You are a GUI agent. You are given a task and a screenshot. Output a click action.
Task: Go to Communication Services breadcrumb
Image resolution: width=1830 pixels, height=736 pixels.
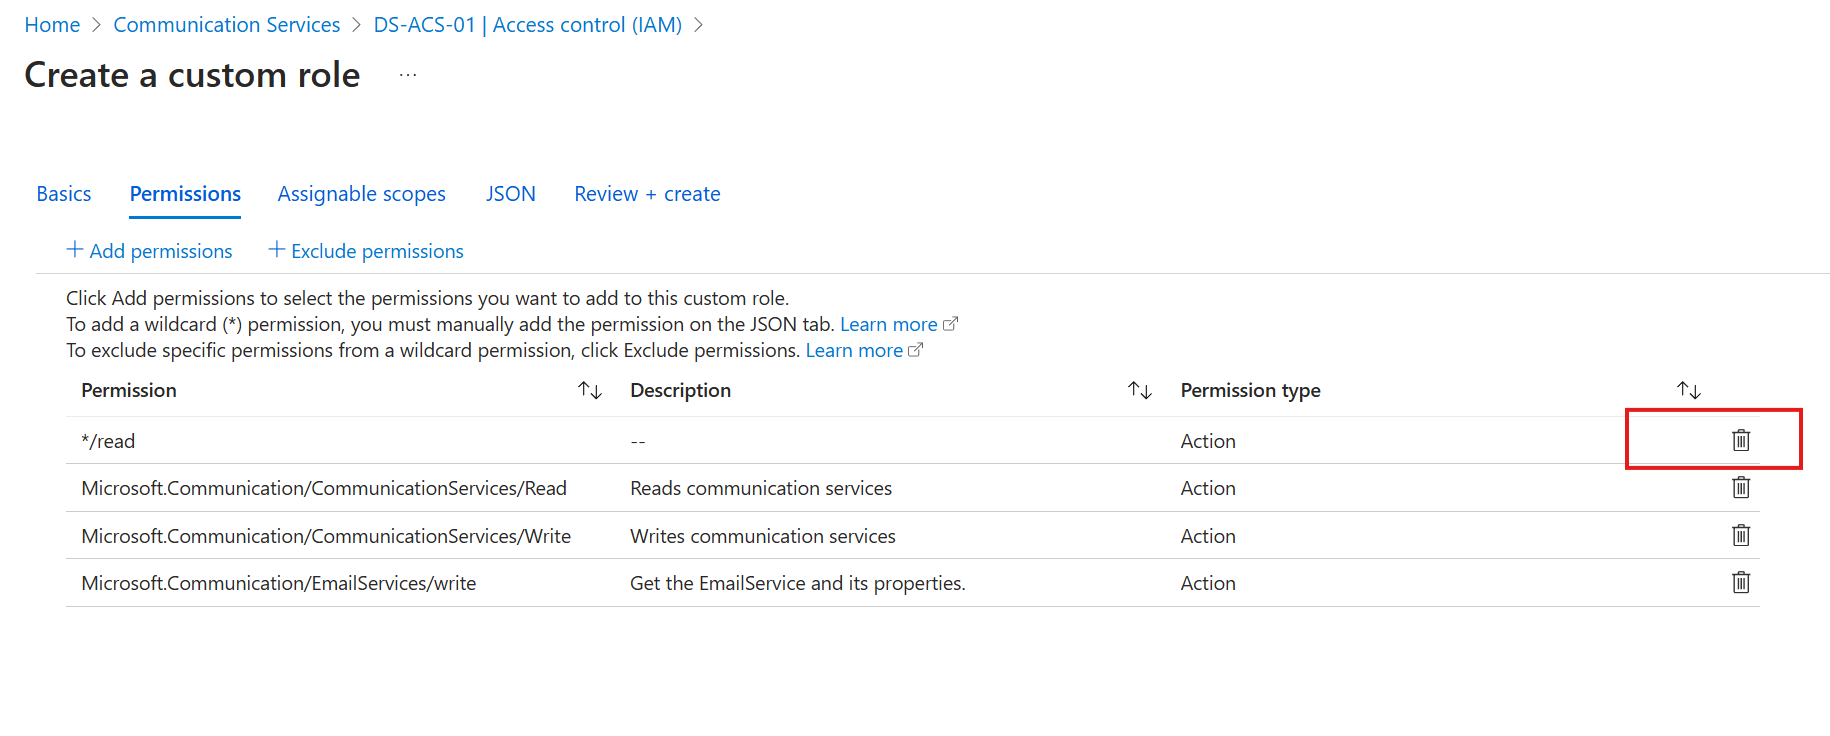point(227,25)
